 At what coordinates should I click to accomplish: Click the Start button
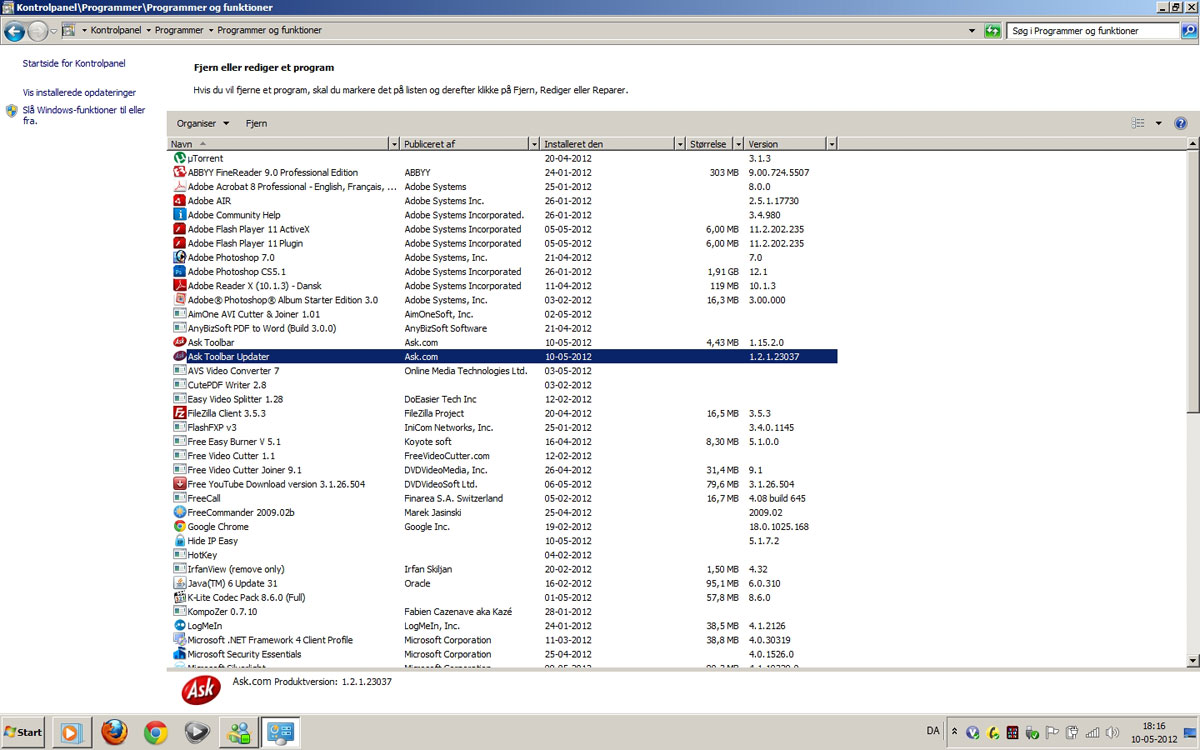pyautogui.click(x=24, y=732)
